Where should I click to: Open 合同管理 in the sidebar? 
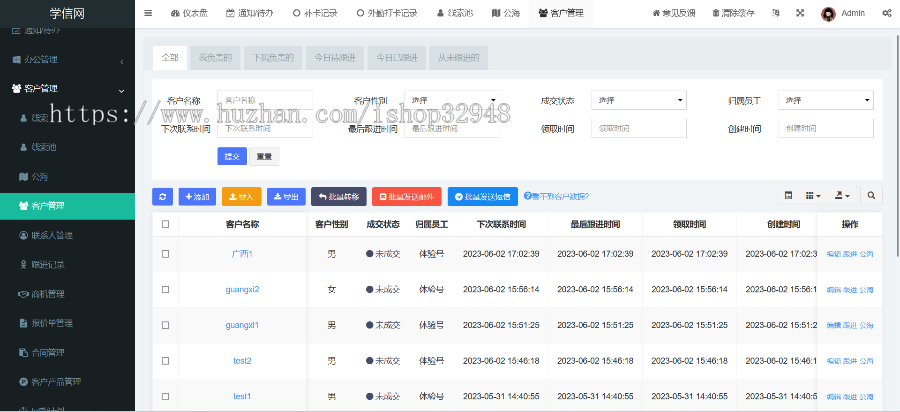68,352
